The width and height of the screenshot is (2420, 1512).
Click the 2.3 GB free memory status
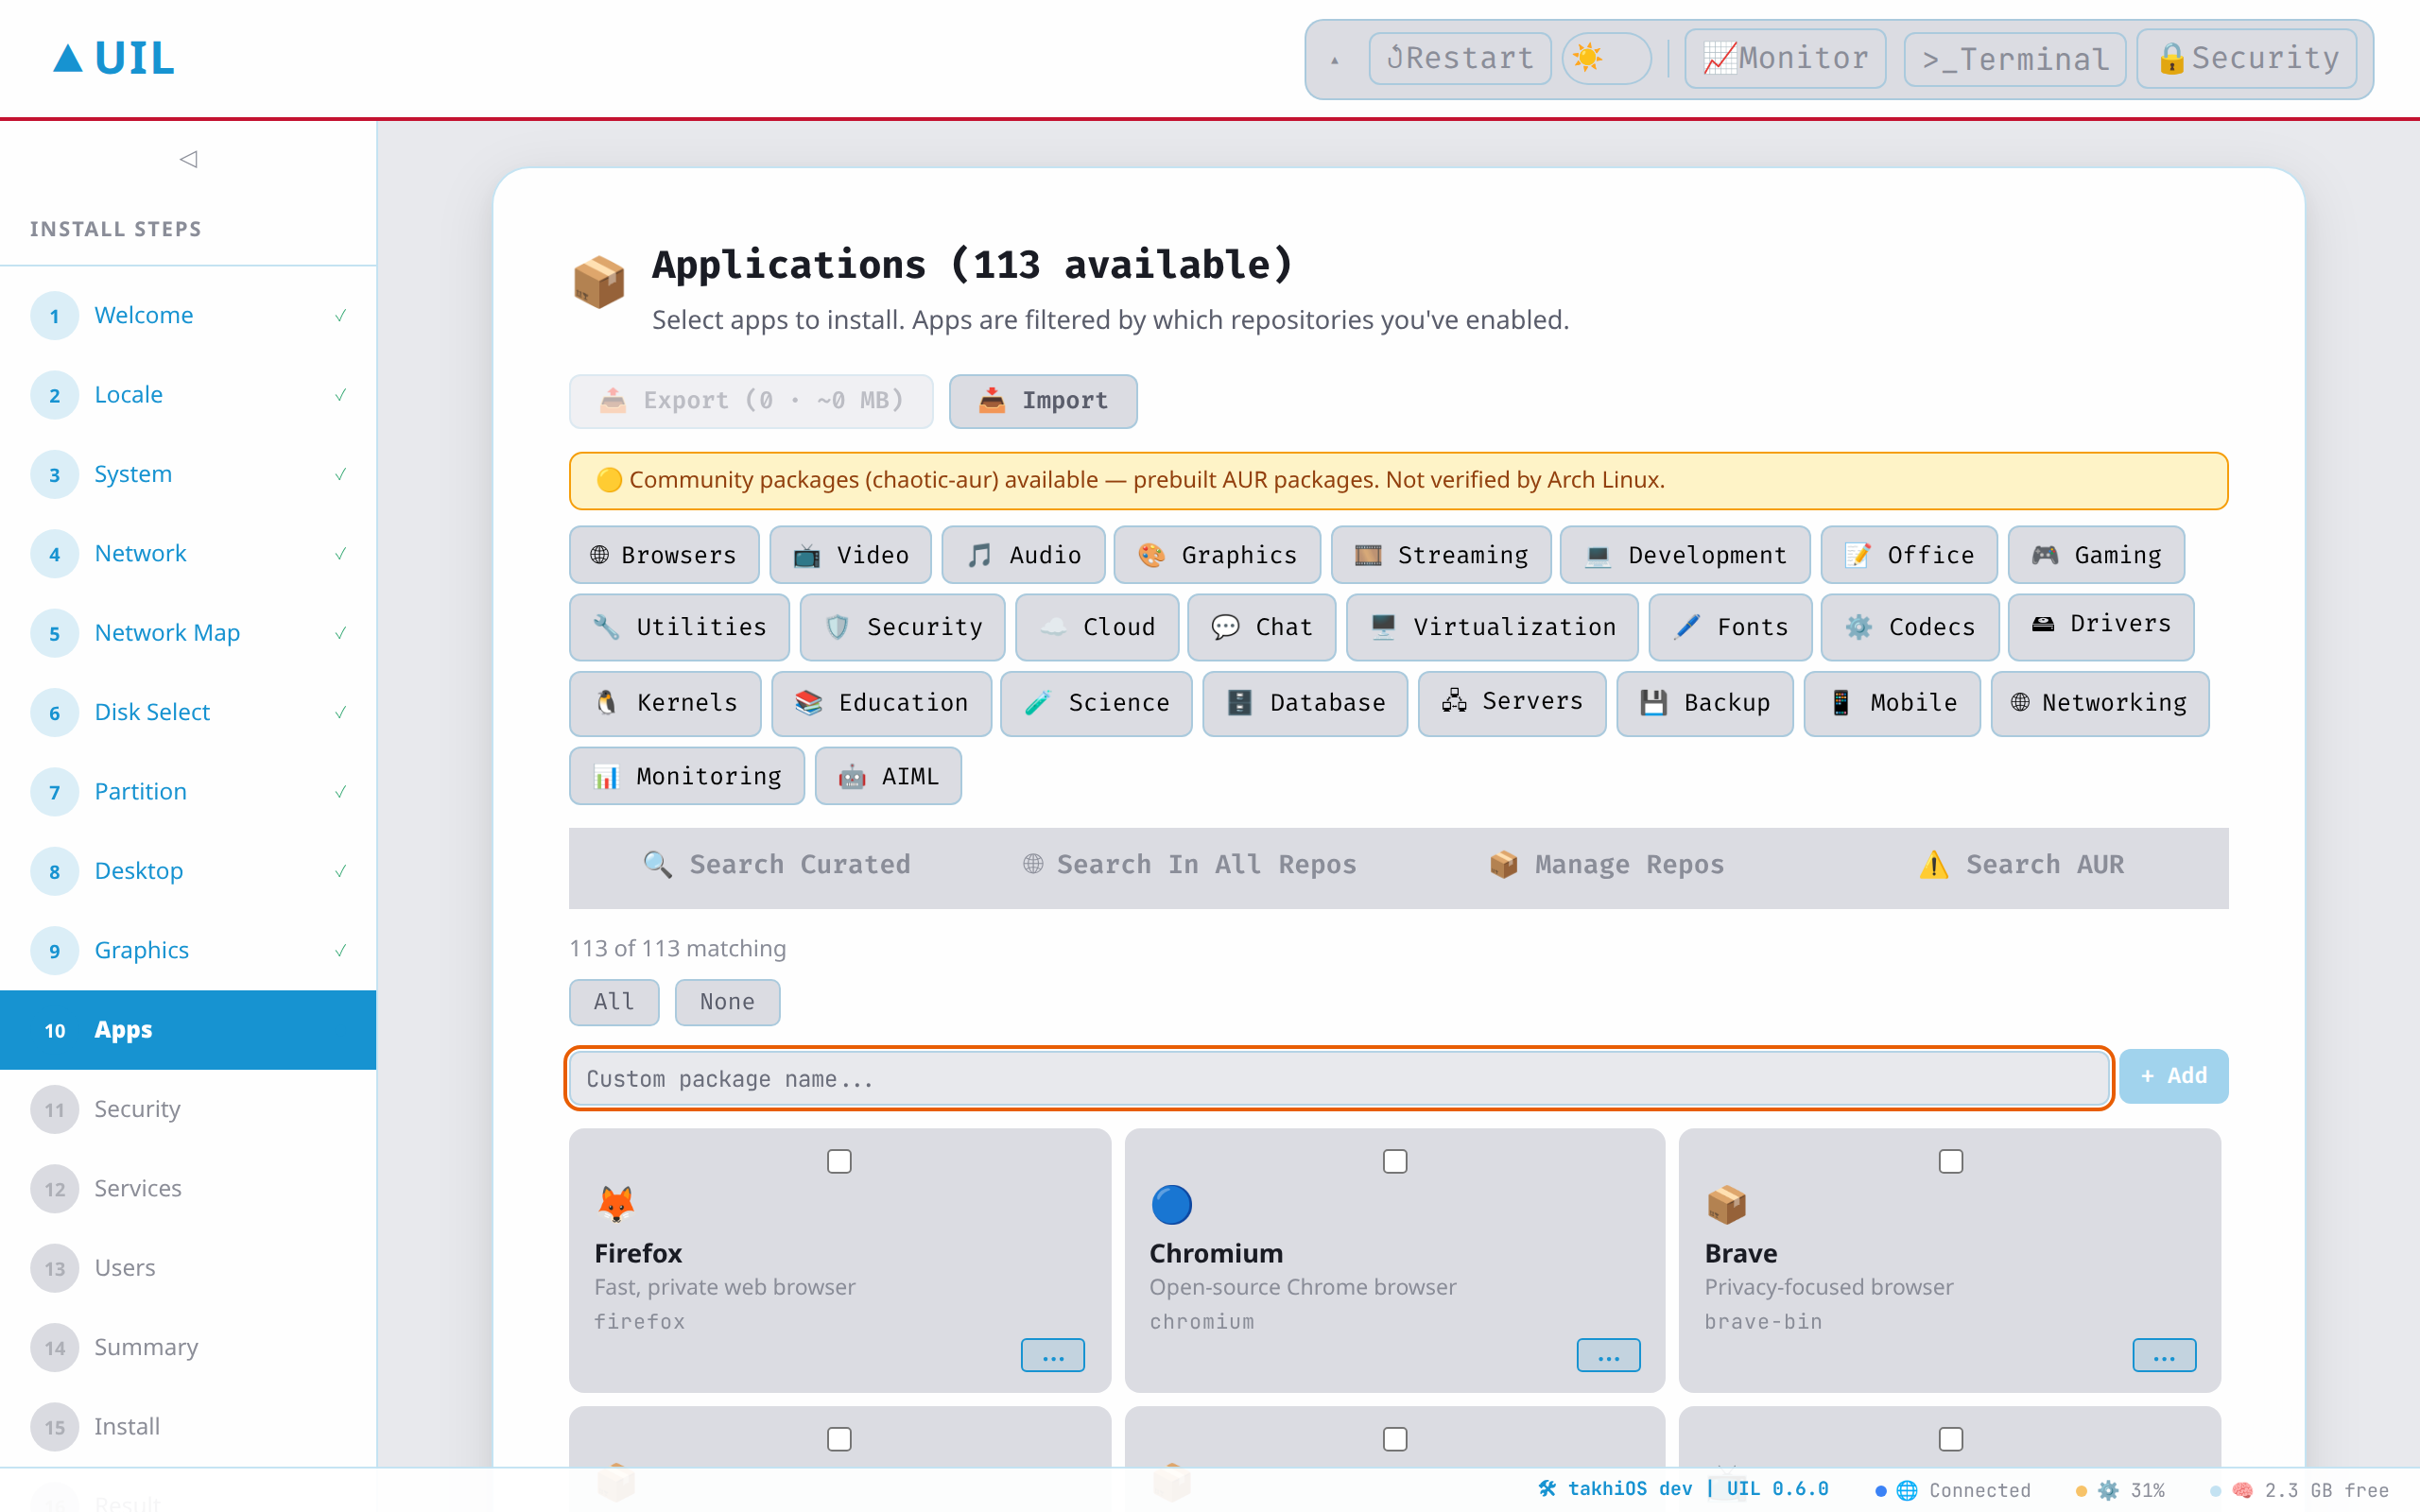coord(2300,1490)
